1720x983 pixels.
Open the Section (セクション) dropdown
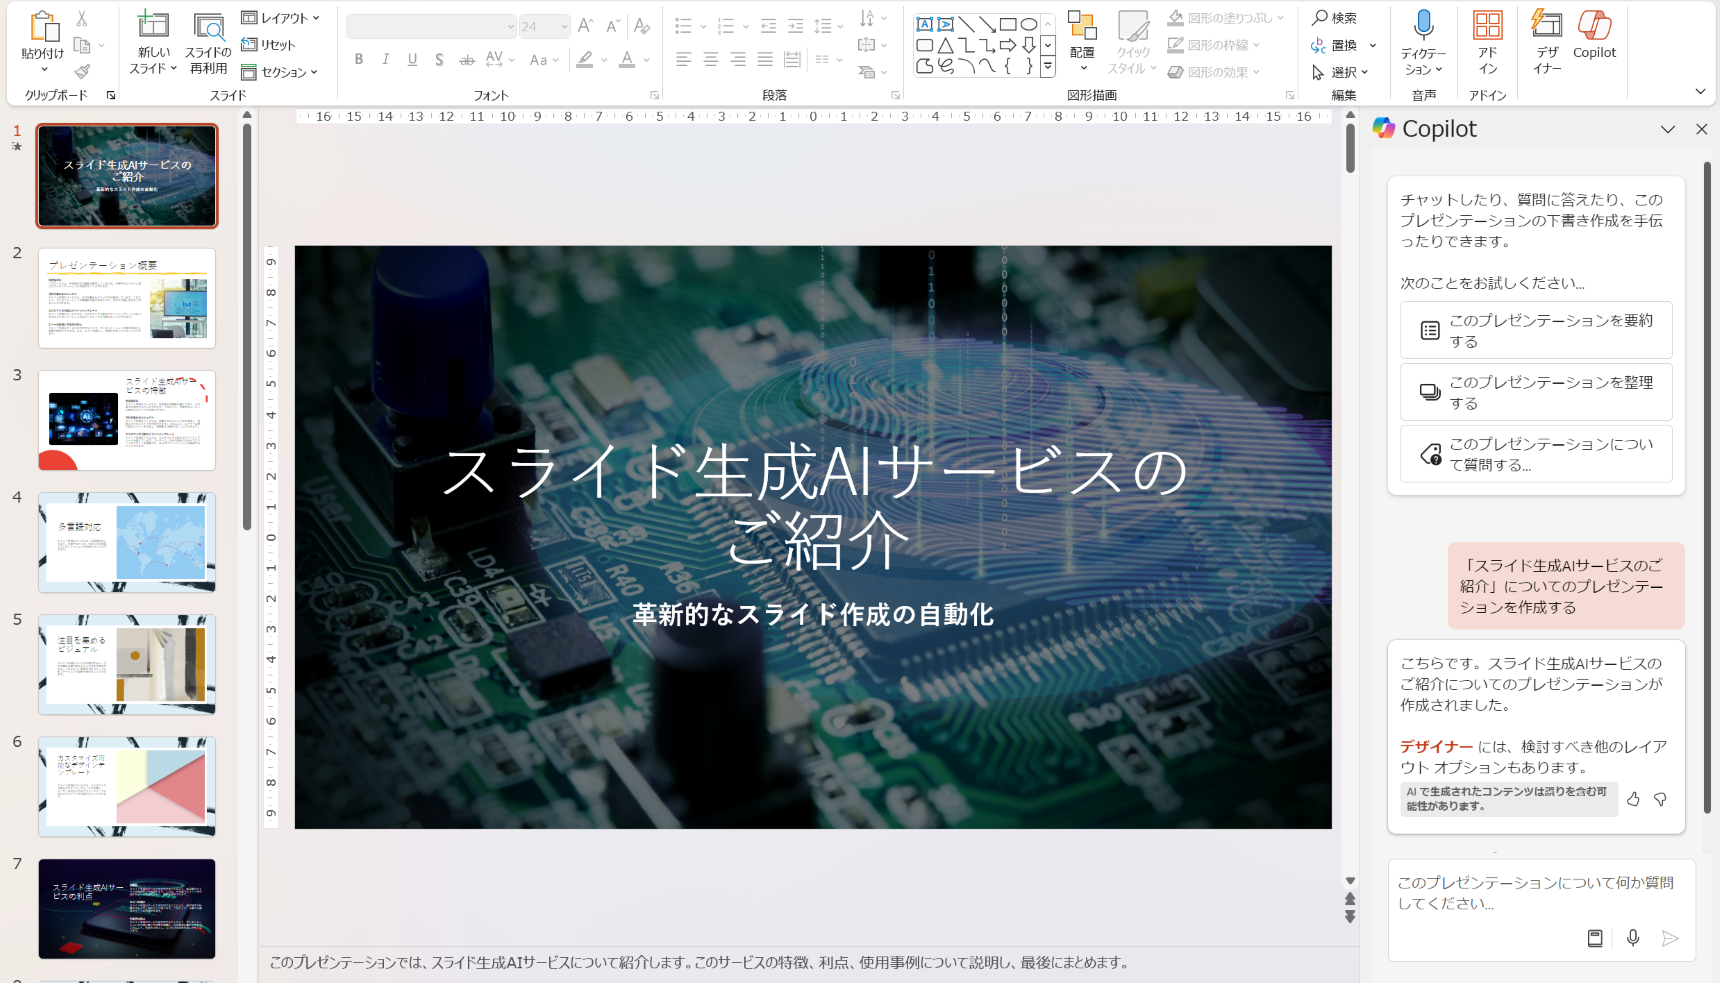(x=280, y=72)
